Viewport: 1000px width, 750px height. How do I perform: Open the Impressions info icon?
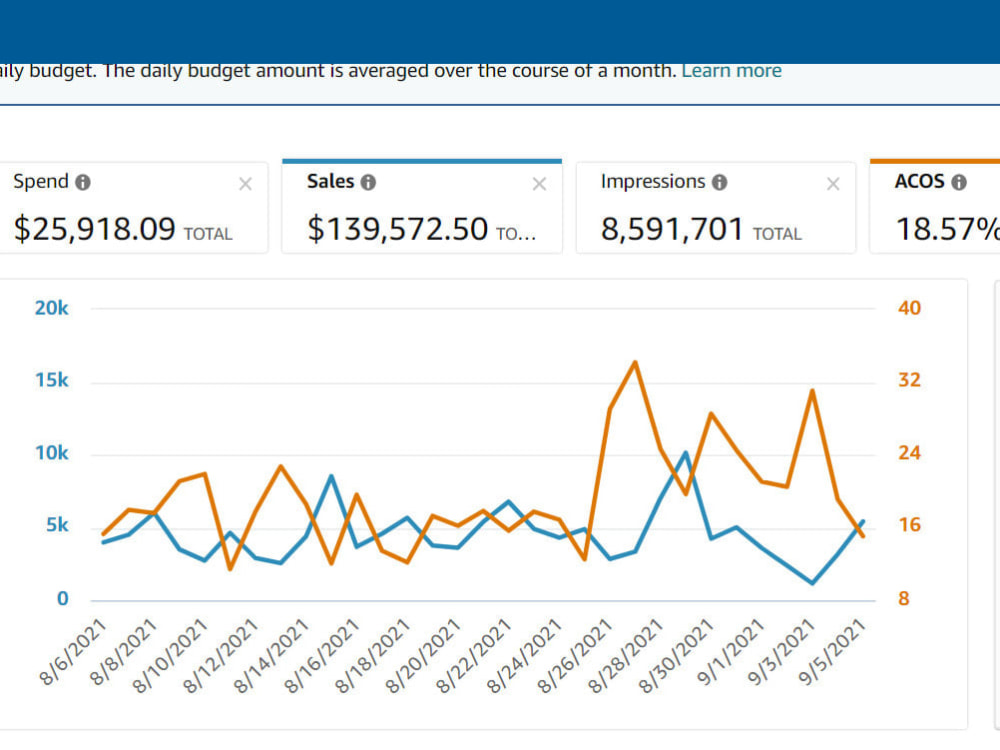pos(719,182)
